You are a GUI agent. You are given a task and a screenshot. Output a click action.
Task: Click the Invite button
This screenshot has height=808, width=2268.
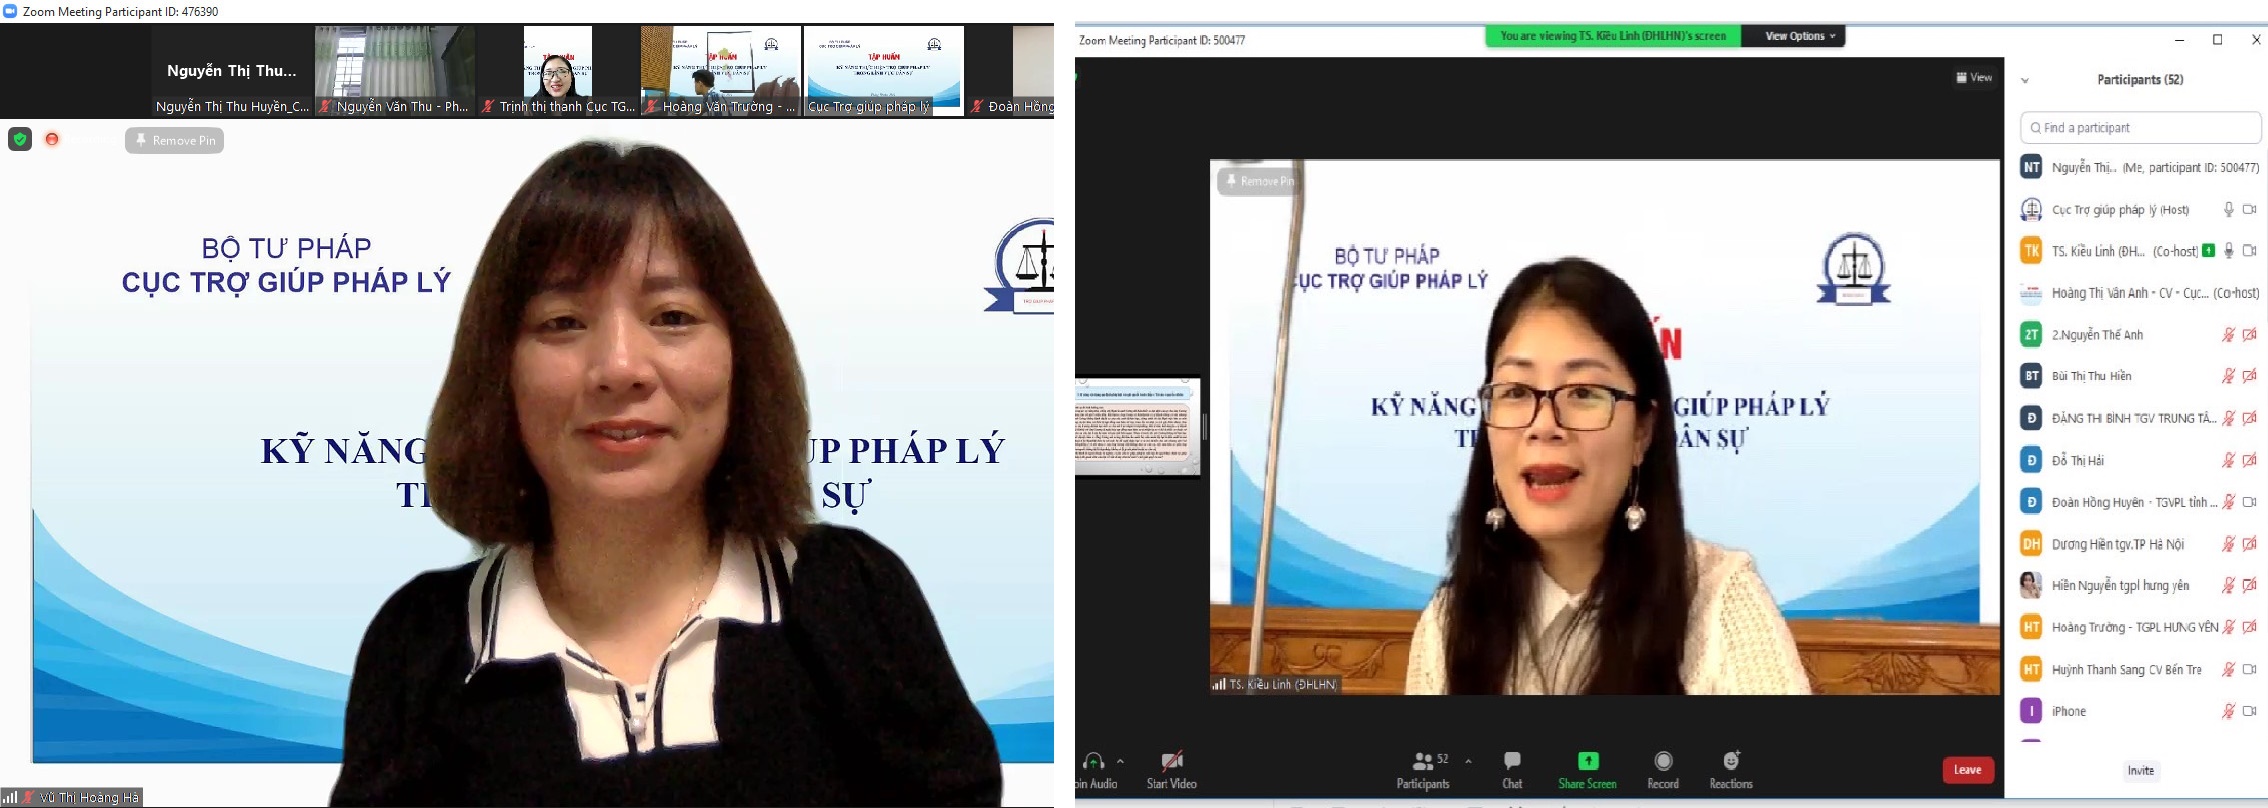(x=2141, y=770)
